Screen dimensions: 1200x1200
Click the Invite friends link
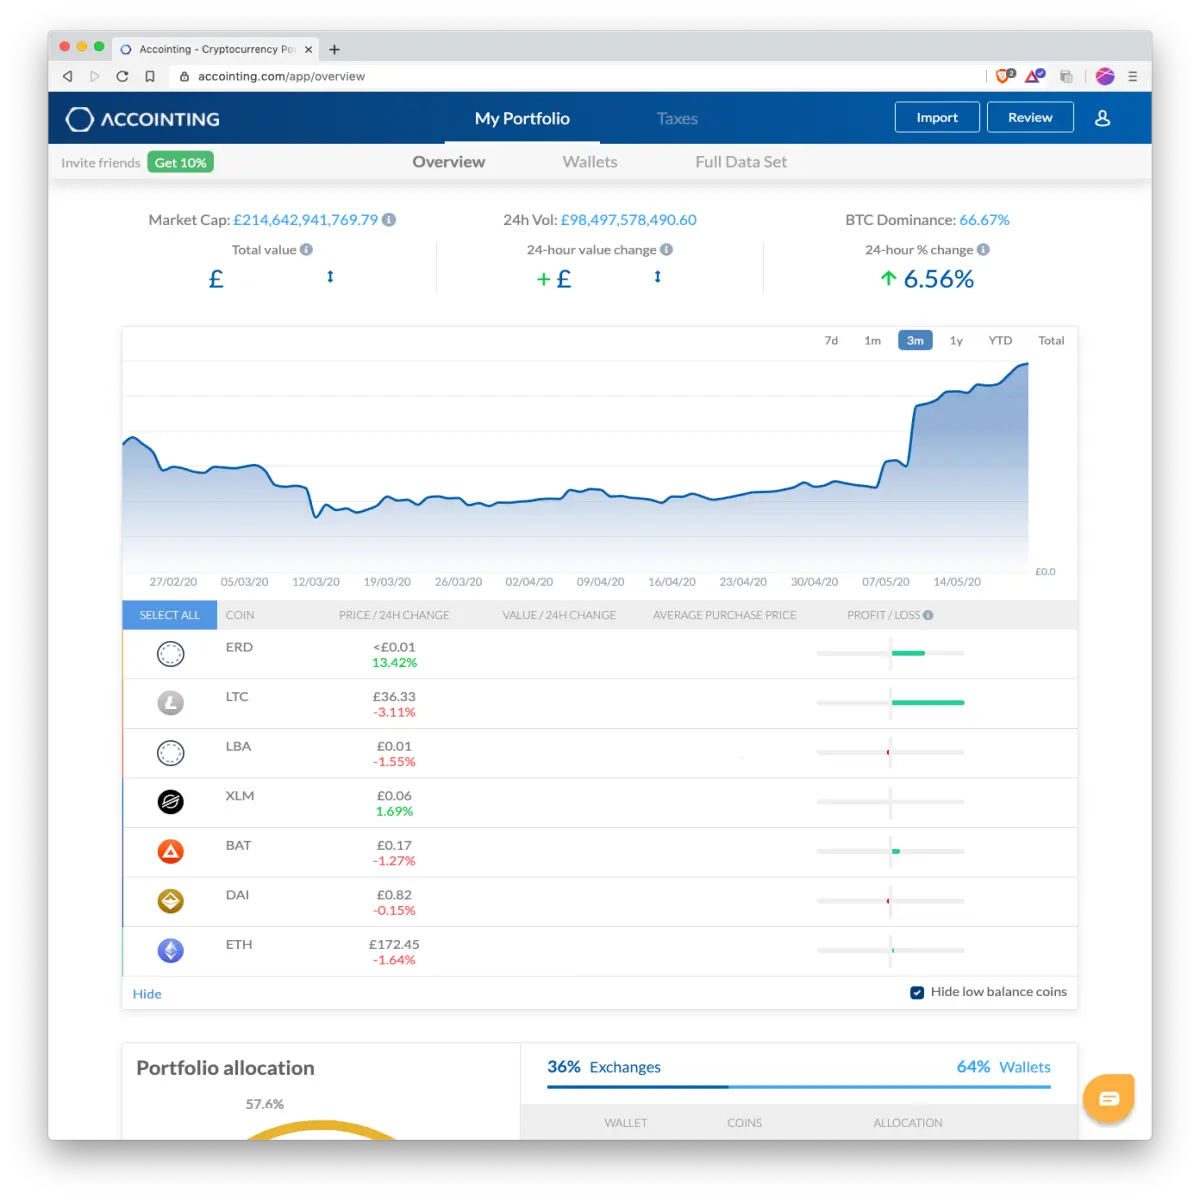(x=101, y=163)
